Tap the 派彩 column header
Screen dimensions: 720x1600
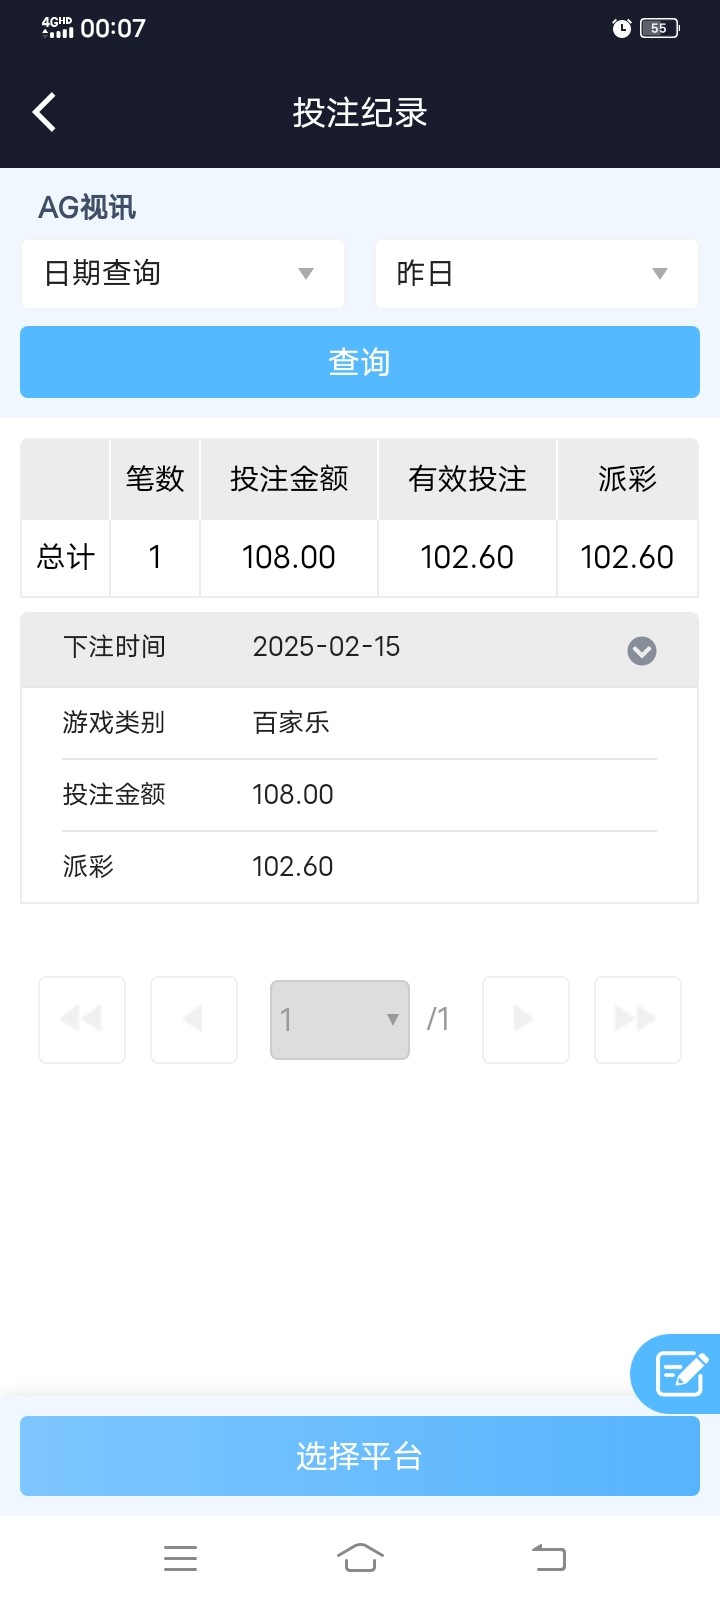coord(627,479)
